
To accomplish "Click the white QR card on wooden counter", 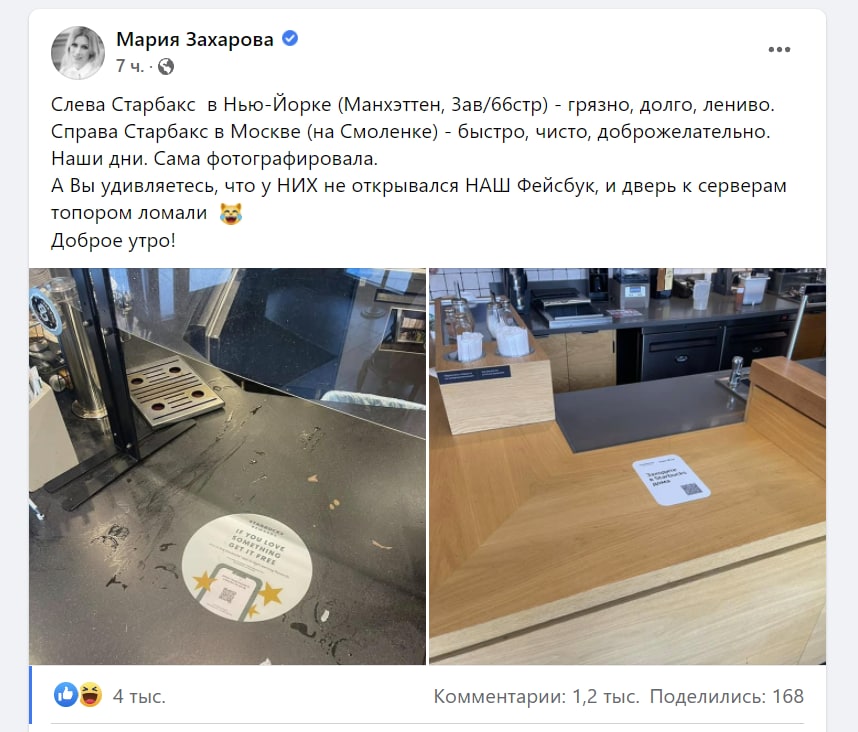I will 671,480.
